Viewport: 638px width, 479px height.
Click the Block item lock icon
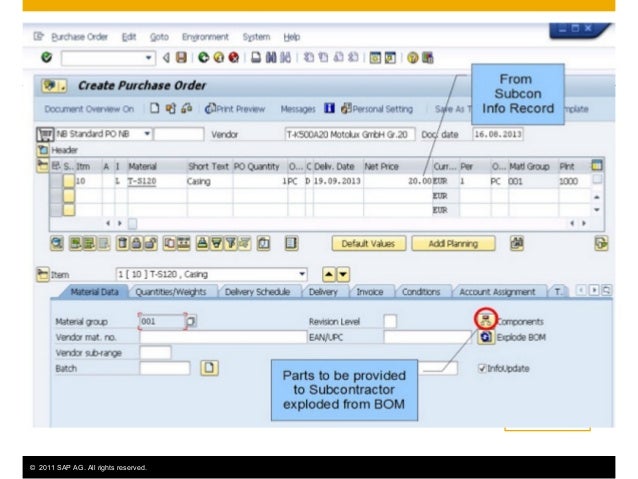(x=136, y=243)
